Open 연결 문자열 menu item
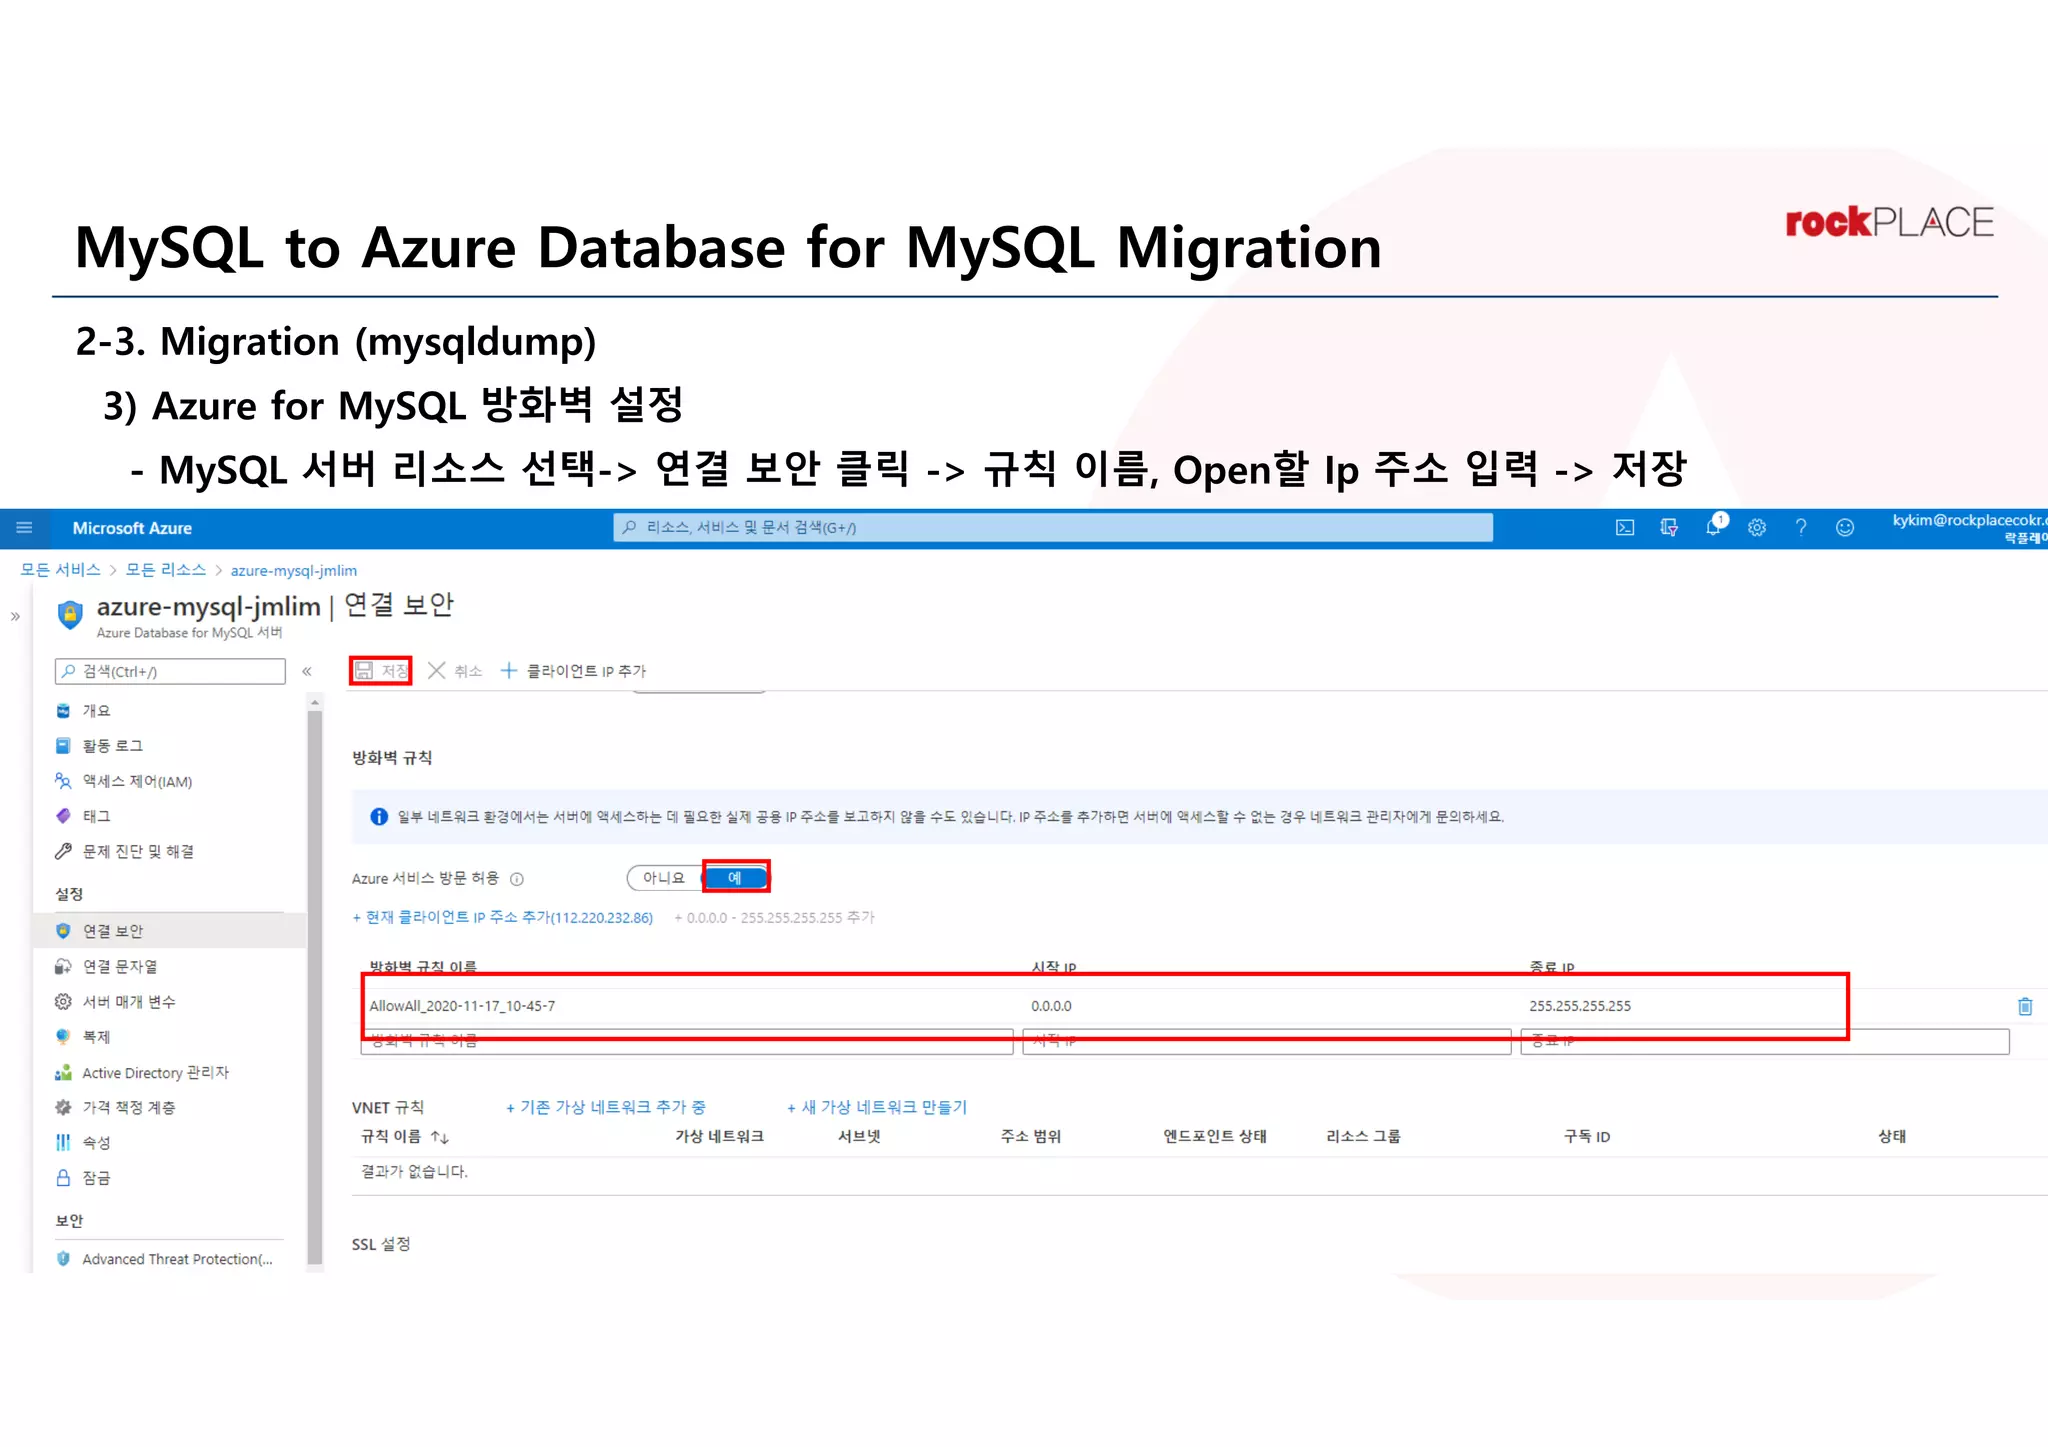This screenshot has height=1447, width=2048. (120, 967)
